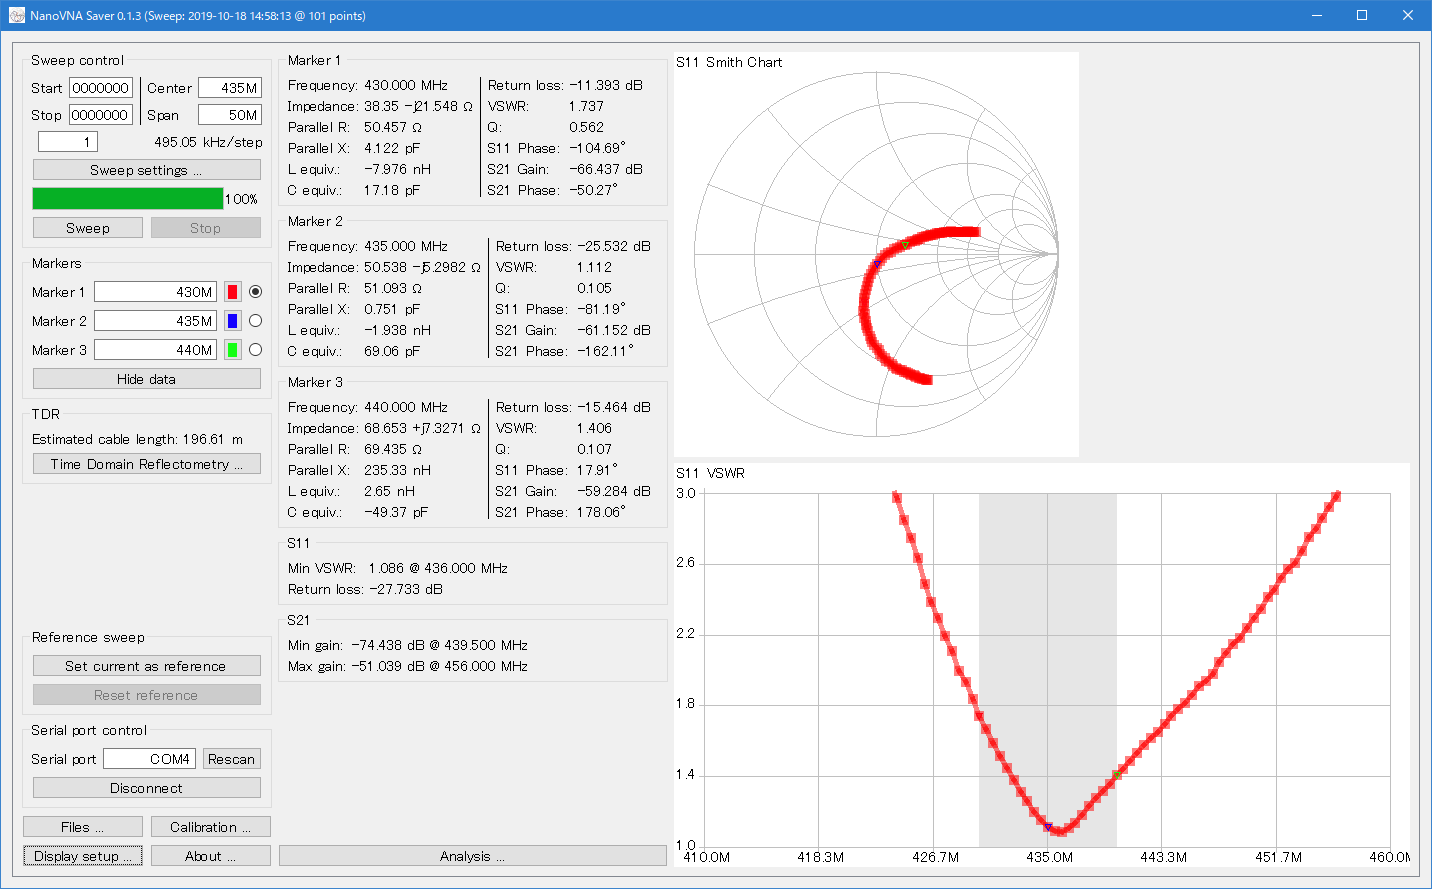Open the Files dialog

tap(83, 827)
